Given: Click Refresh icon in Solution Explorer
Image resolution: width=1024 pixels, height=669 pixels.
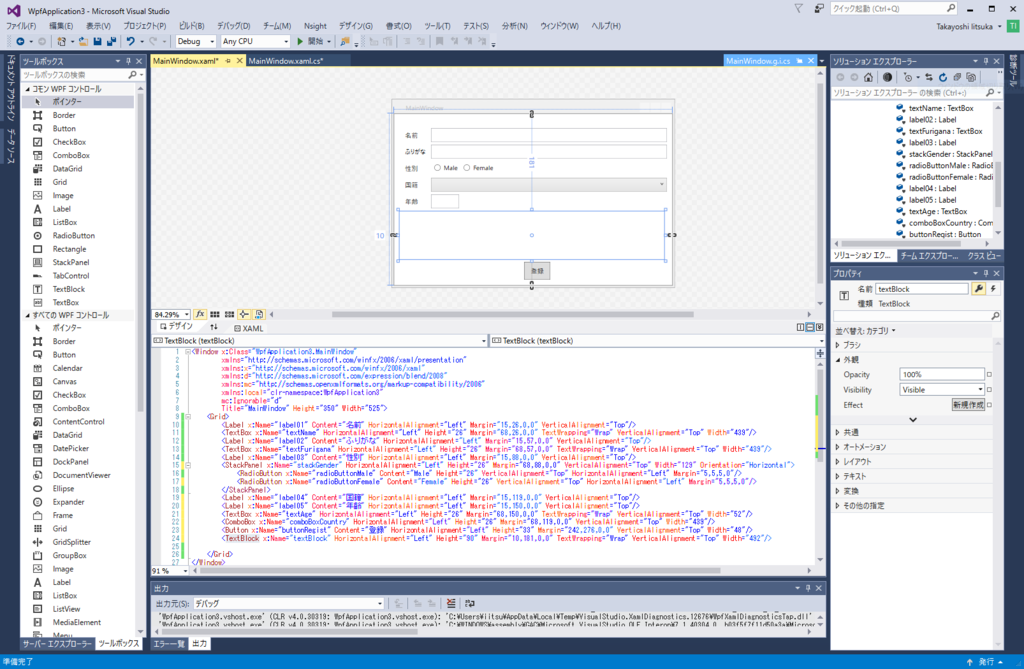Looking at the screenshot, I should click(943, 77).
